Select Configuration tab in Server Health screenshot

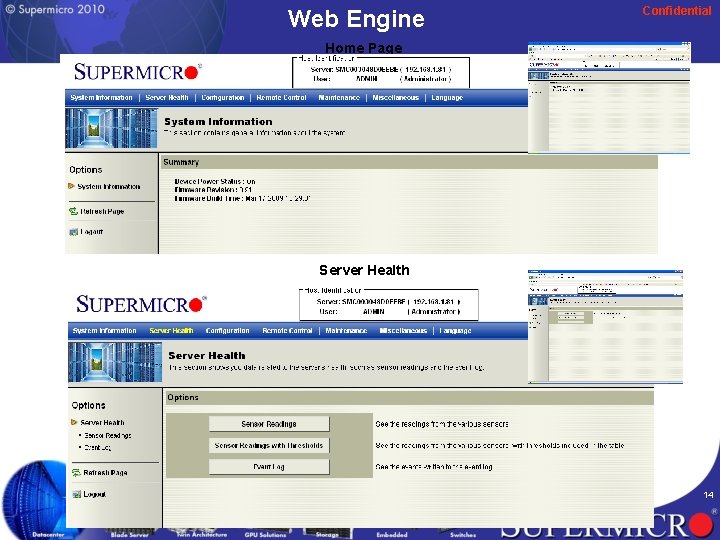pos(227,331)
